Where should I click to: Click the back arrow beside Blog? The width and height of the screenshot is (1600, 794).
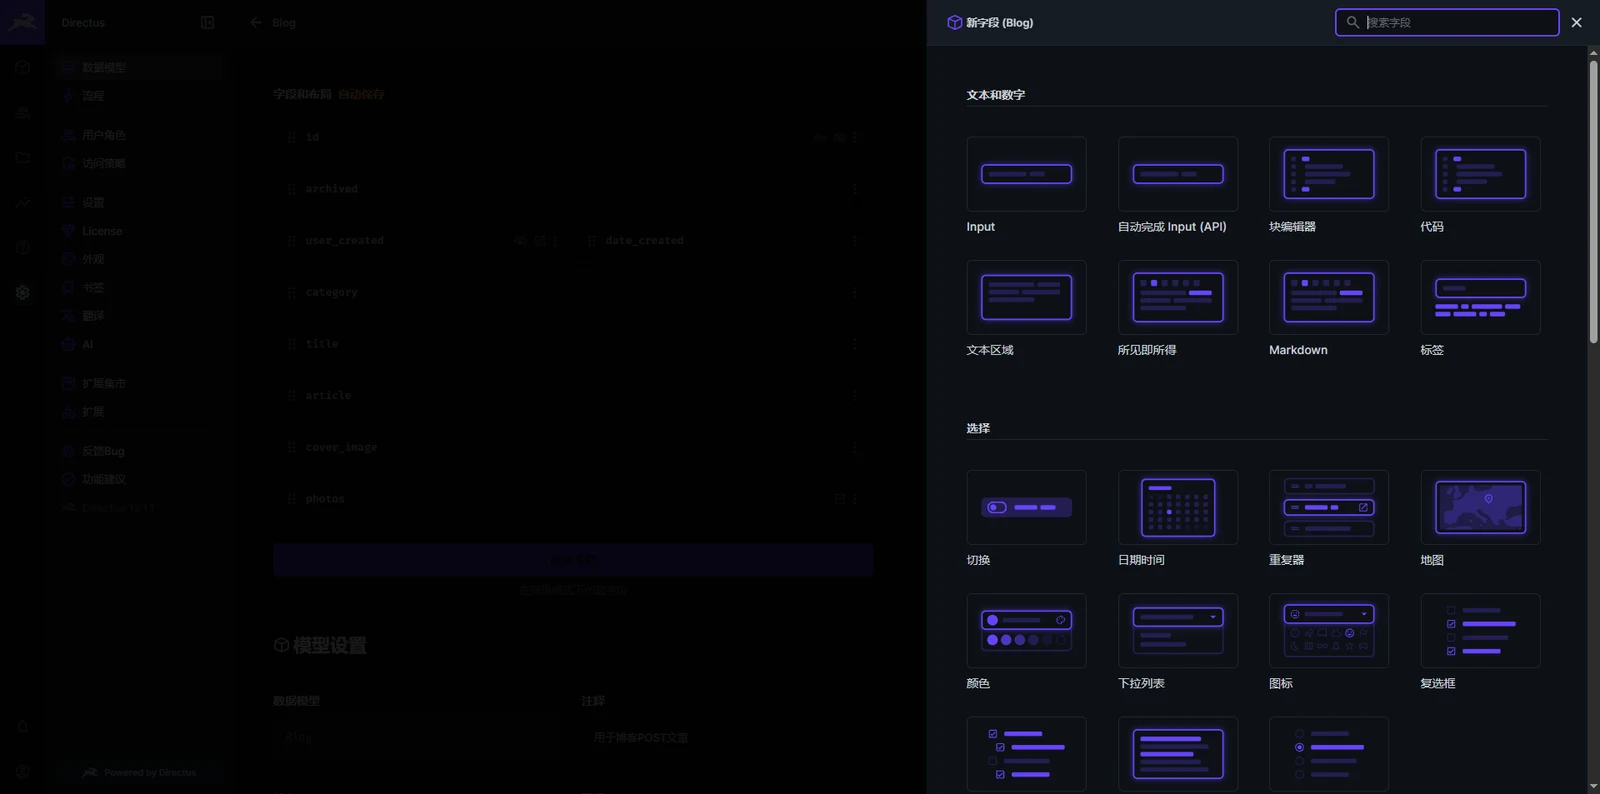256,22
